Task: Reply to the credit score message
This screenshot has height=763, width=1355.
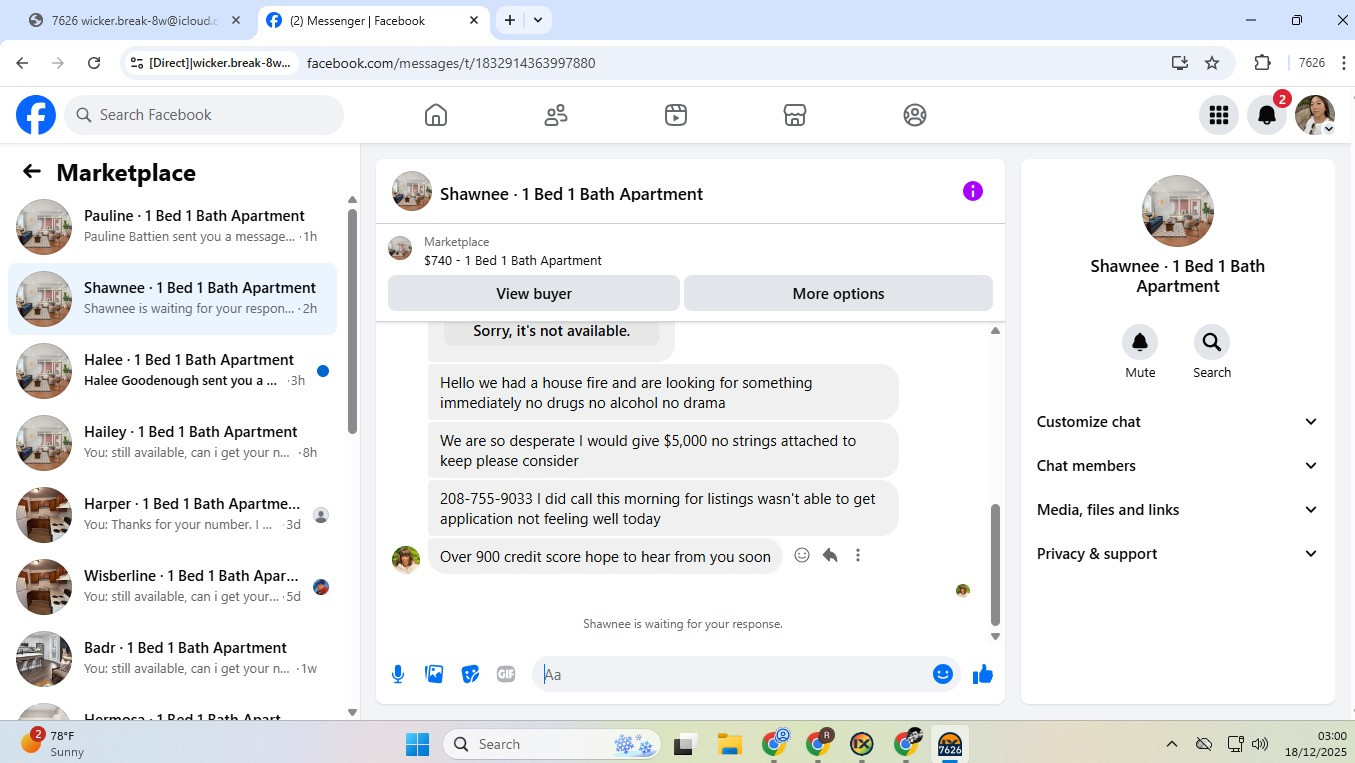Action: pyautogui.click(x=830, y=555)
